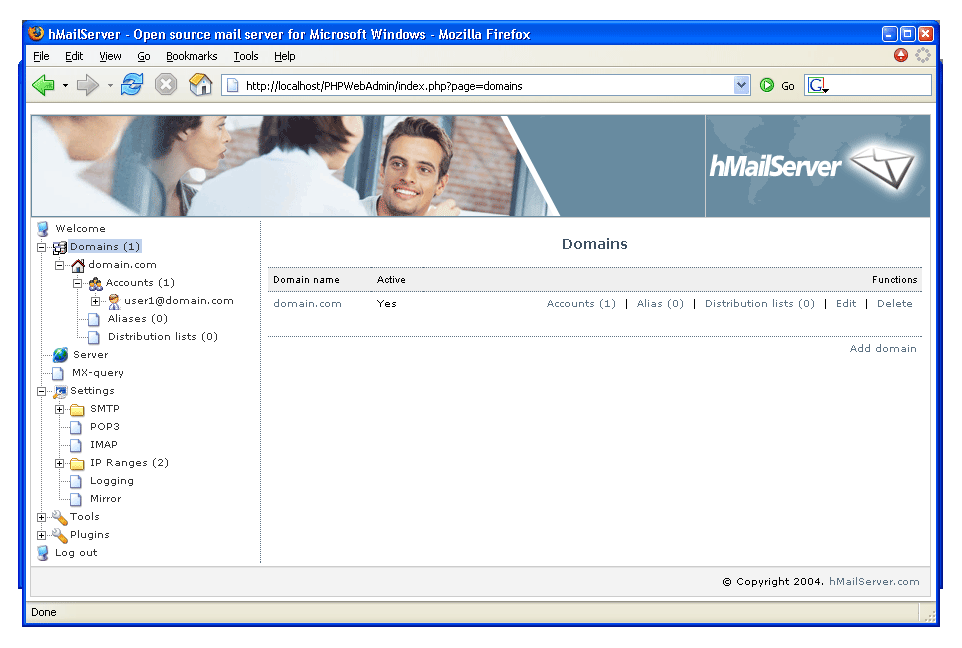Screen dimensions: 962x648
Task: Click the page icon beside POP3
Action: (76, 427)
